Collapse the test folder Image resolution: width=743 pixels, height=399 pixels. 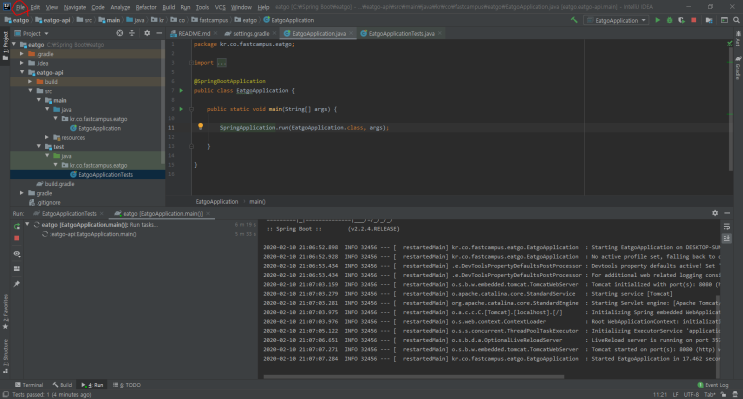pyautogui.click(x=39, y=147)
